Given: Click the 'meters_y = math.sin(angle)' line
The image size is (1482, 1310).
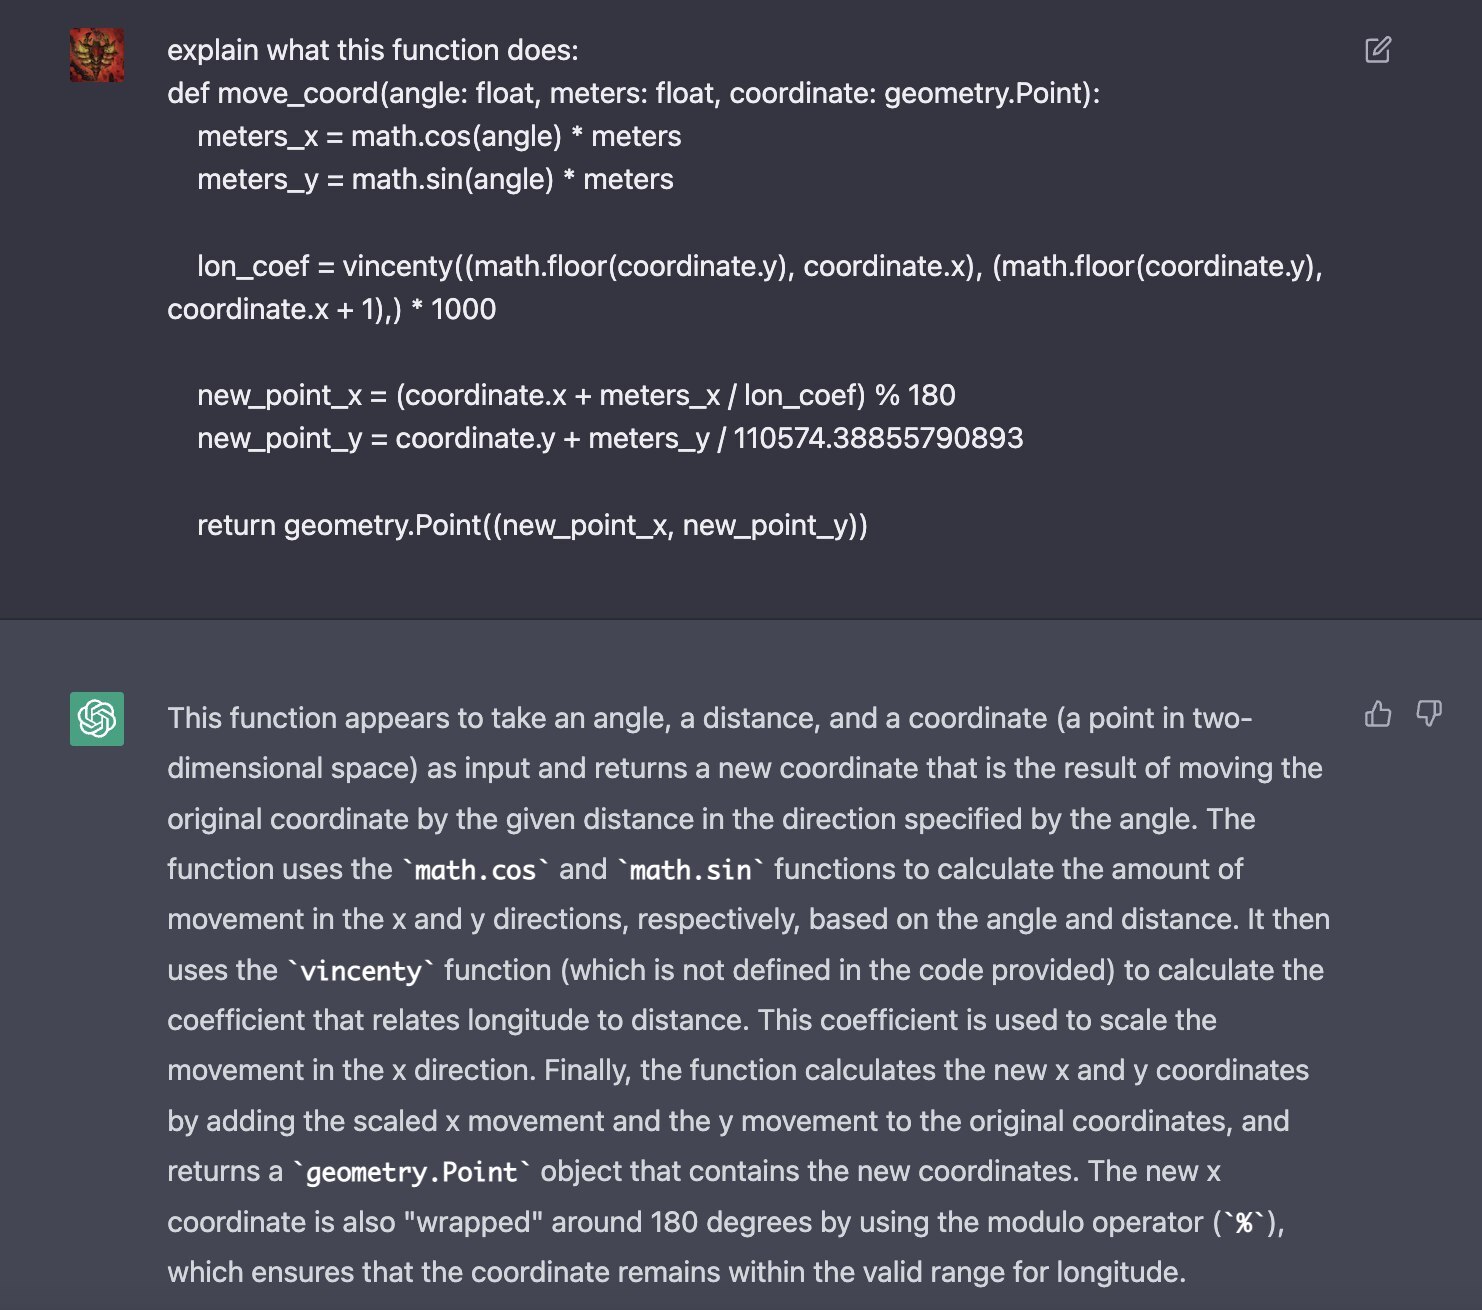Looking at the screenshot, I should click(435, 180).
